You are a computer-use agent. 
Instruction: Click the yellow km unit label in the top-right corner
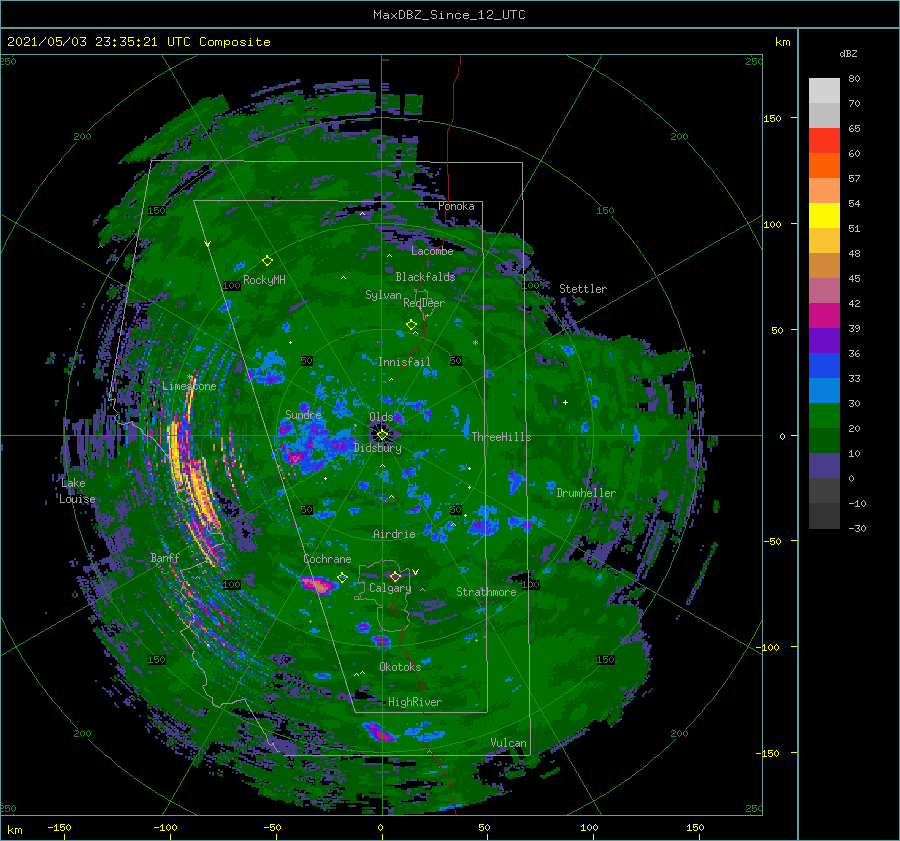point(782,42)
